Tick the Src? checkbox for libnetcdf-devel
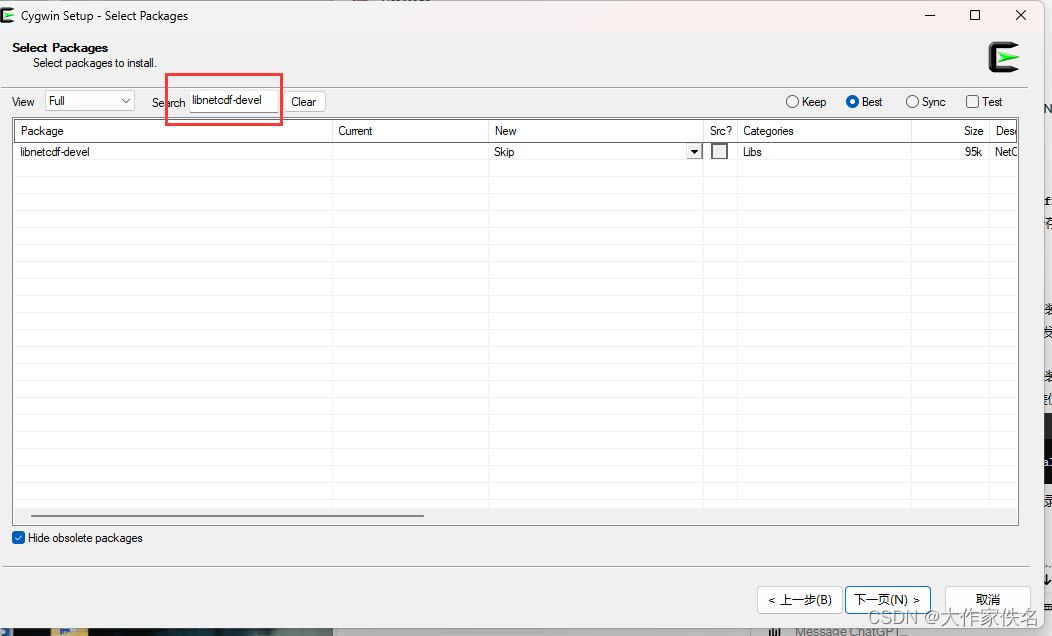Viewport: 1052px width, 636px height. pos(719,152)
